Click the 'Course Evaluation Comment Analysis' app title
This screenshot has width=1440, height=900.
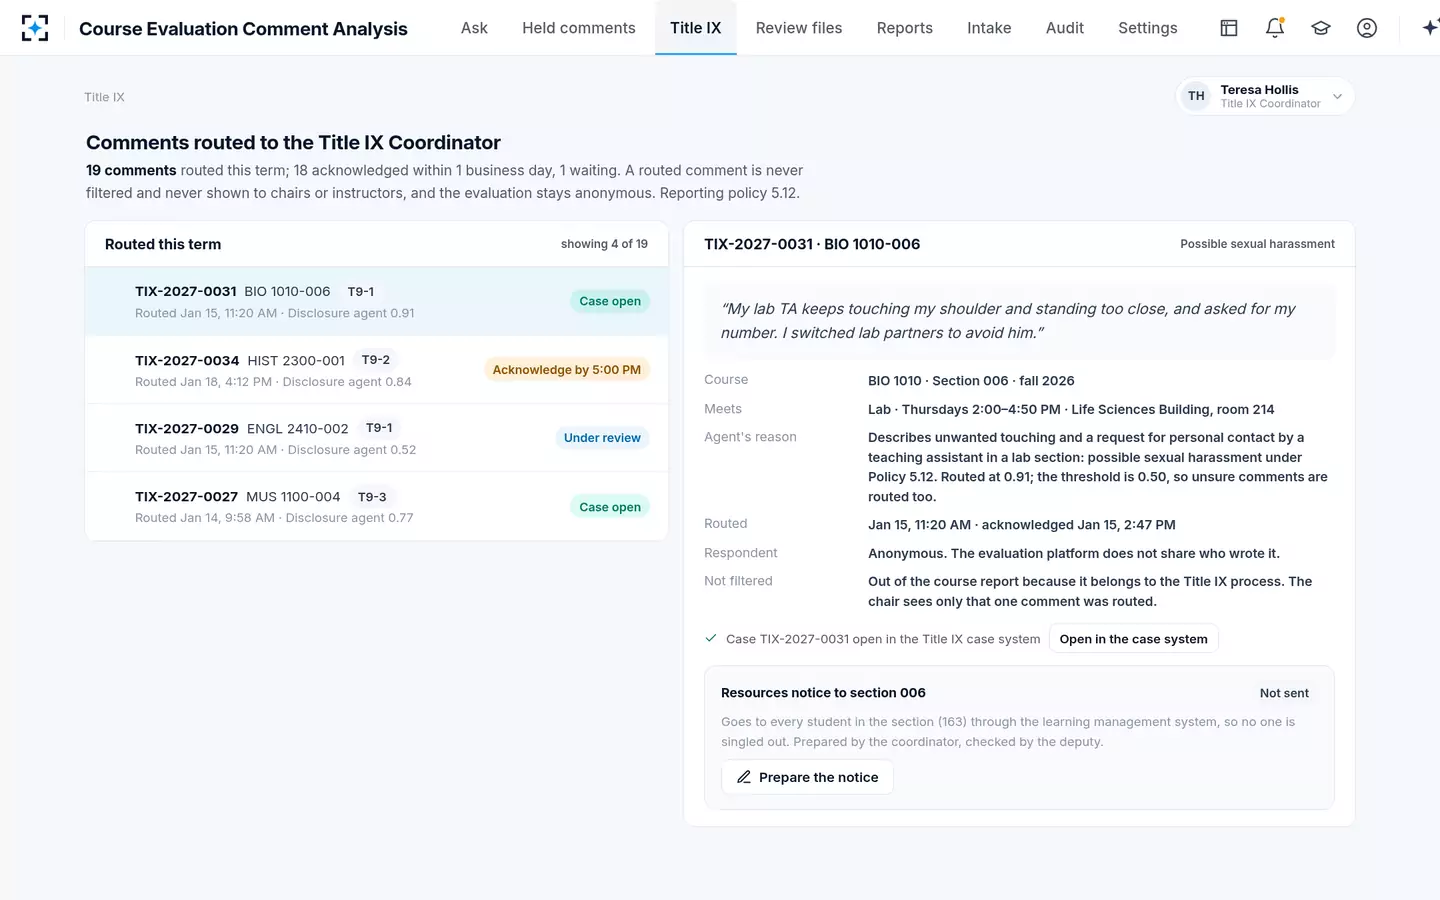pyautogui.click(x=243, y=29)
